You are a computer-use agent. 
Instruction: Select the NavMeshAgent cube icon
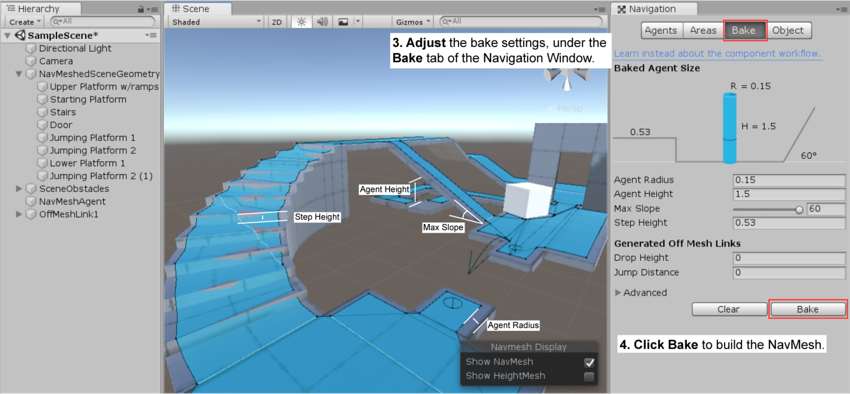pos(31,201)
